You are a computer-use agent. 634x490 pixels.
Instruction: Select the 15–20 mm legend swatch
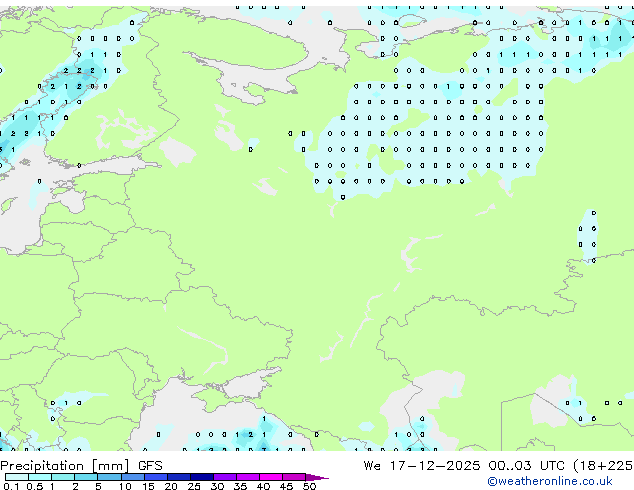pos(156,477)
